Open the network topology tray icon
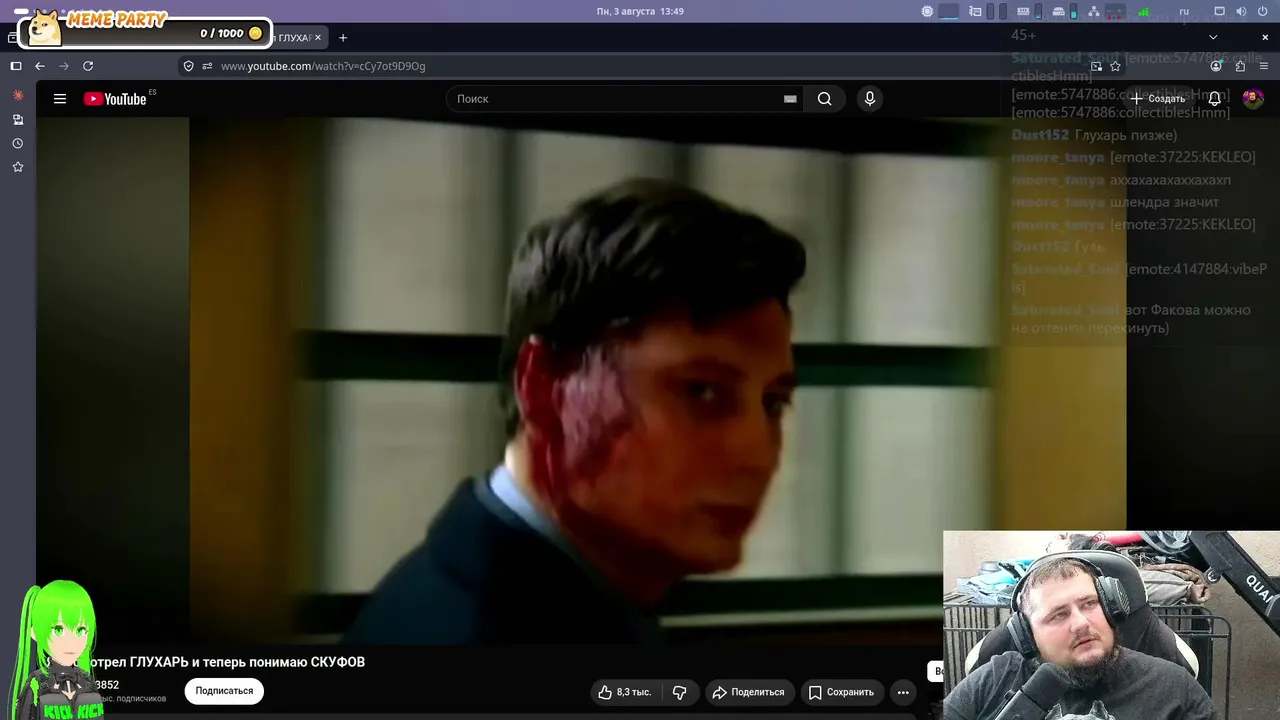This screenshot has width=1280, height=720. [x=1093, y=12]
